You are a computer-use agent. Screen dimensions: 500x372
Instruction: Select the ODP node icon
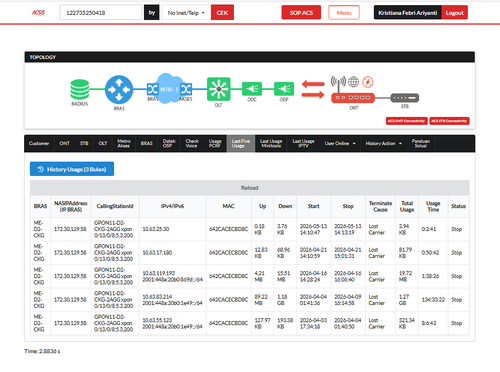pos(284,89)
